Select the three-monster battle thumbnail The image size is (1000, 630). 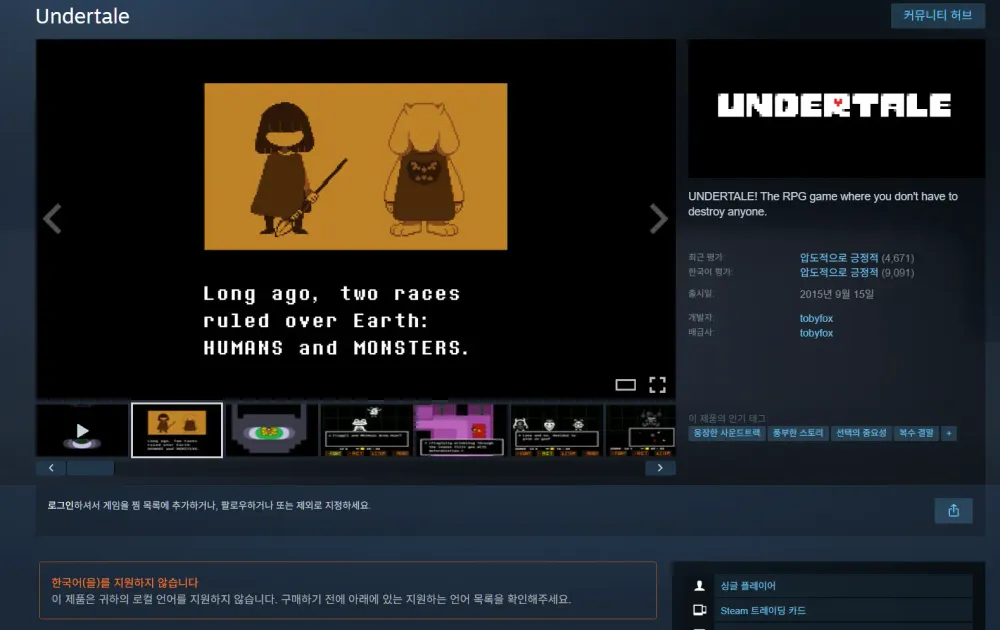(556, 430)
